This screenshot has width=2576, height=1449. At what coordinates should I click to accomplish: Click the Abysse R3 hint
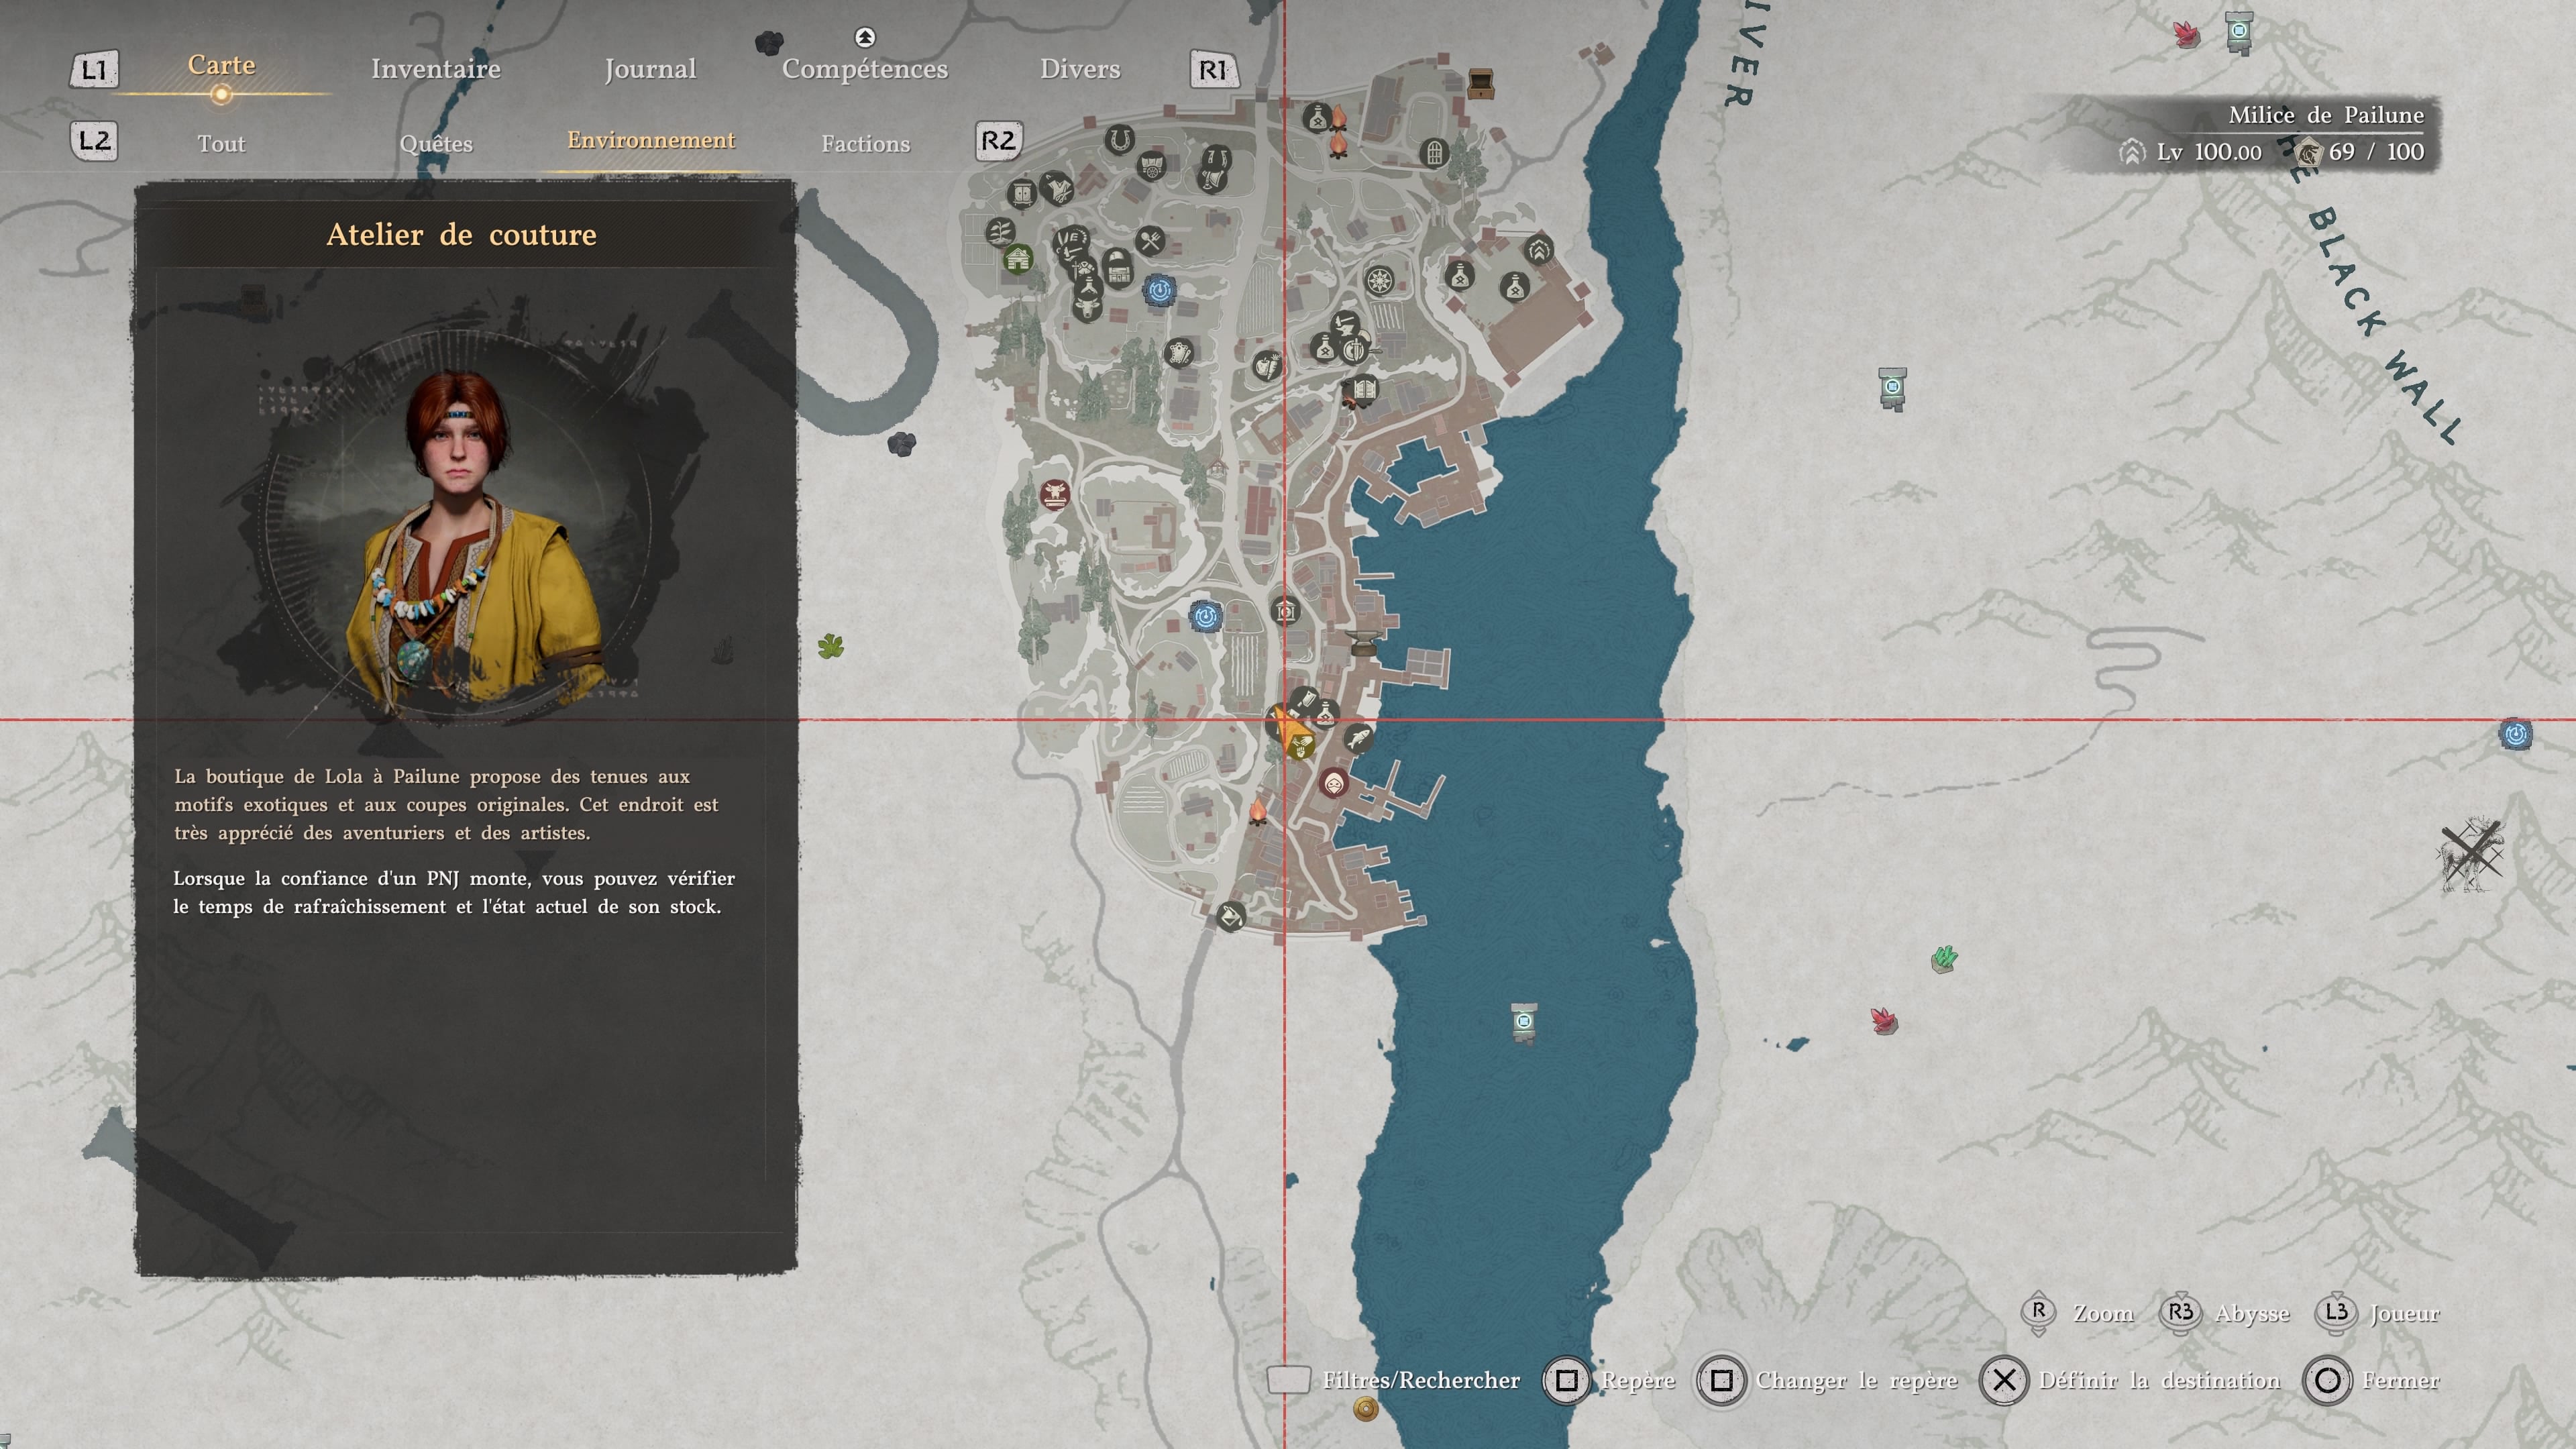[x=2225, y=1313]
